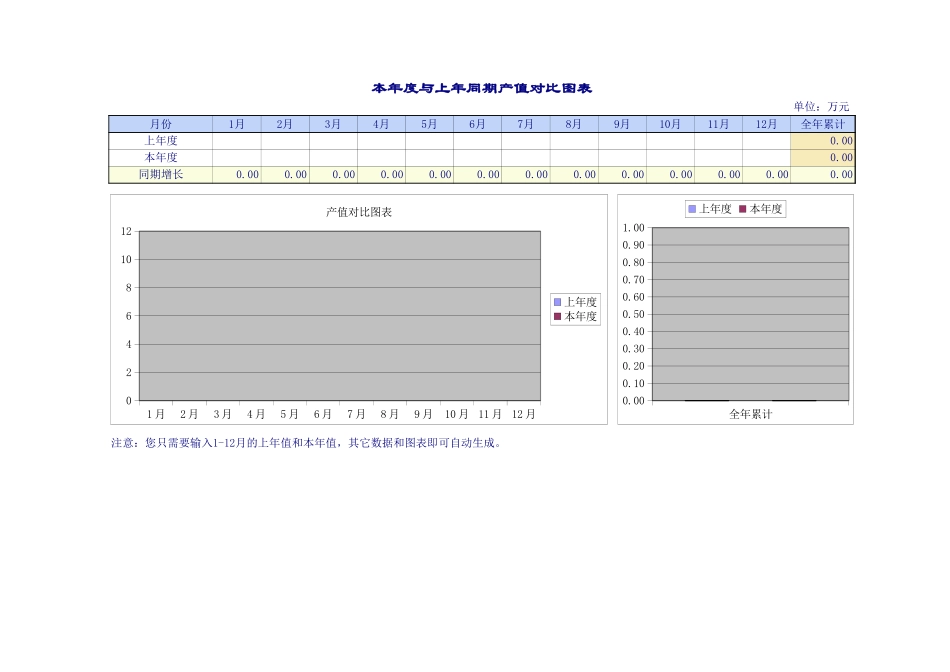Click the 单位：万元 label text
The height and width of the screenshot is (672, 950).
tap(822, 103)
